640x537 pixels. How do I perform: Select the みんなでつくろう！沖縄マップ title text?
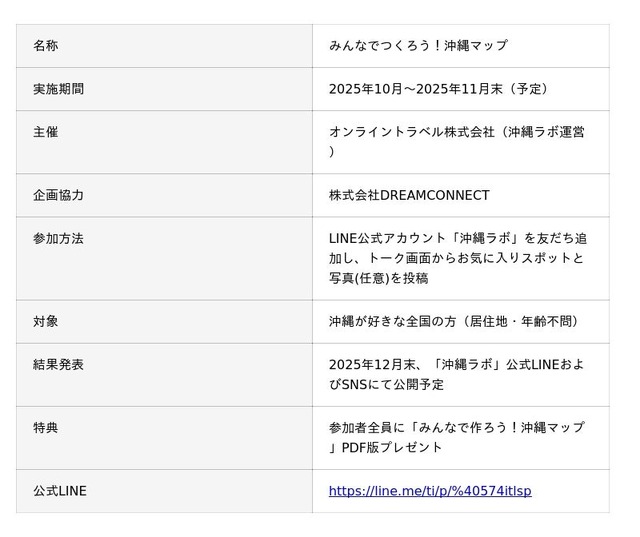[418, 46]
